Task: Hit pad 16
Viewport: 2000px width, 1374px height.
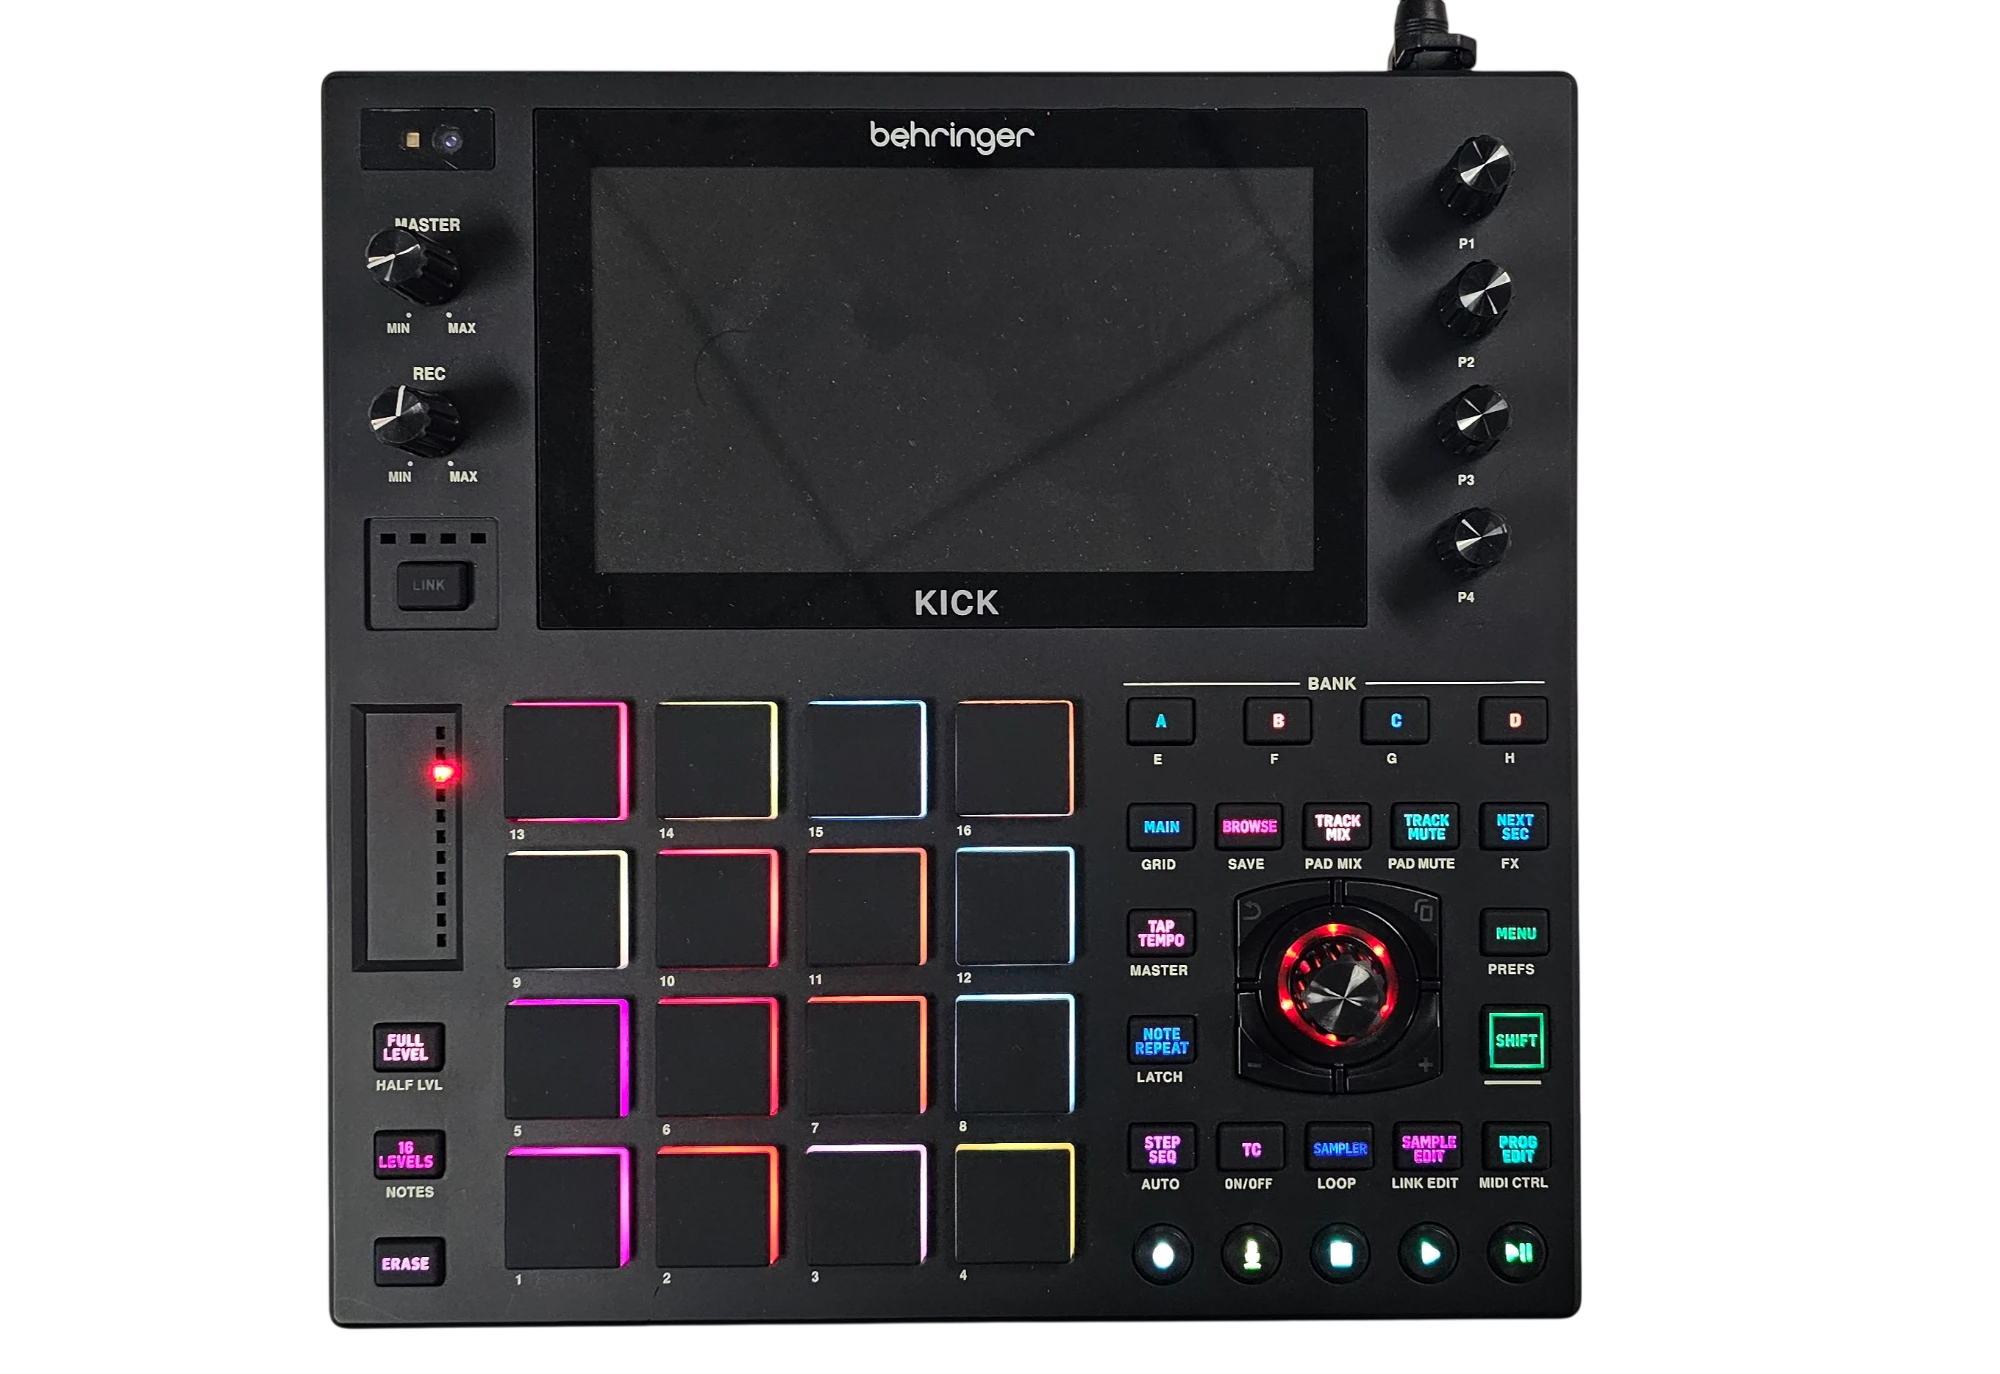Action: coord(1013,758)
